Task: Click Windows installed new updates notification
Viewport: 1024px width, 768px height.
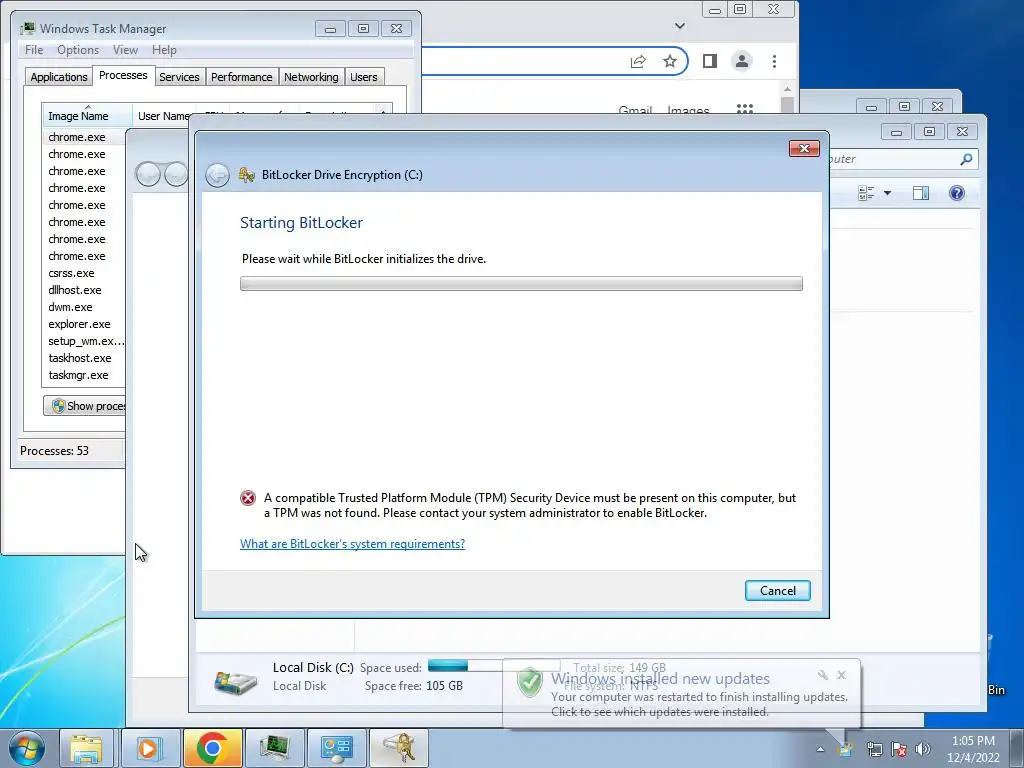Action: coord(680,694)
